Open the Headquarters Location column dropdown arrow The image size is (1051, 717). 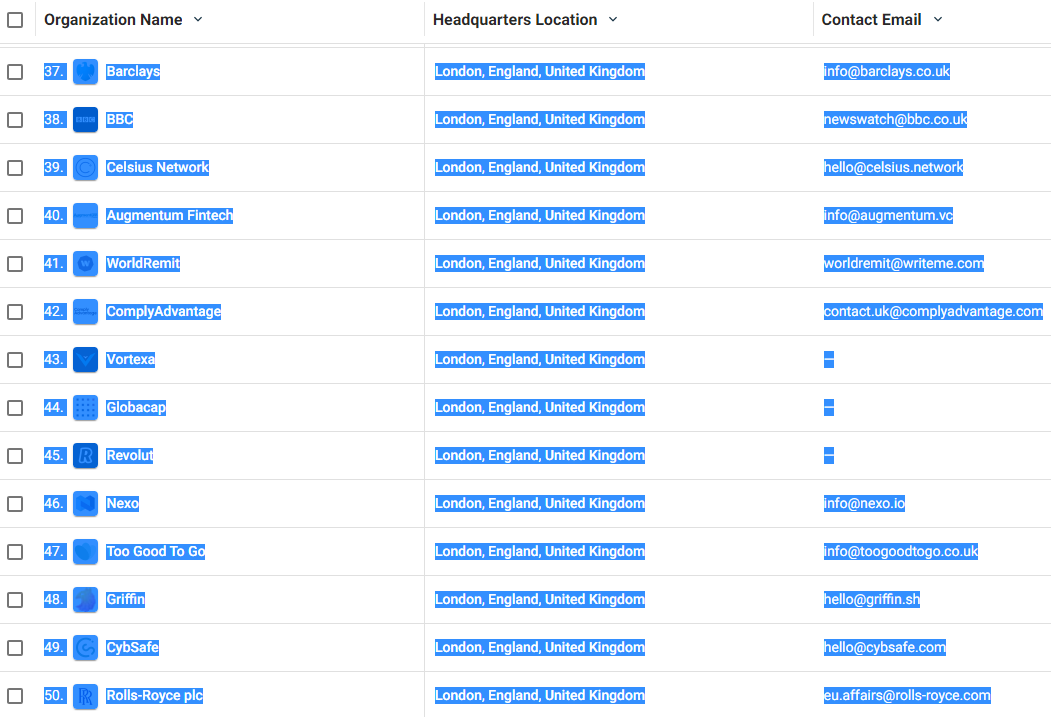pyautogui.click(x=613, y=19)
